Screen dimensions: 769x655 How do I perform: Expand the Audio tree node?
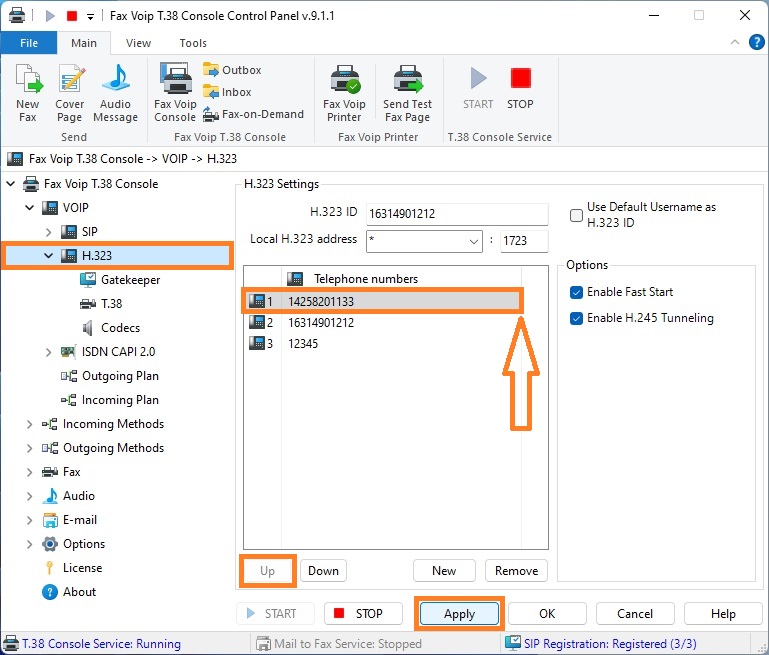click(x=29, y=496)
